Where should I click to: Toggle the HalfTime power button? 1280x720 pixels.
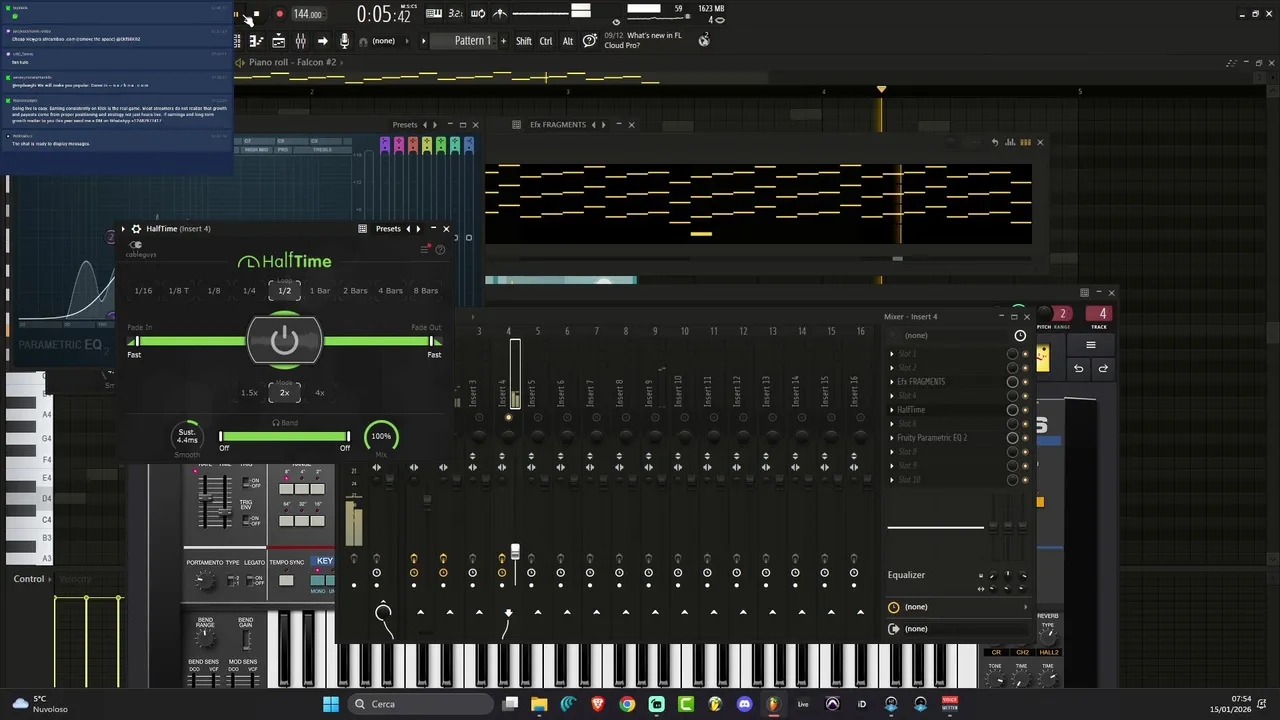click(x=284, y=341)
